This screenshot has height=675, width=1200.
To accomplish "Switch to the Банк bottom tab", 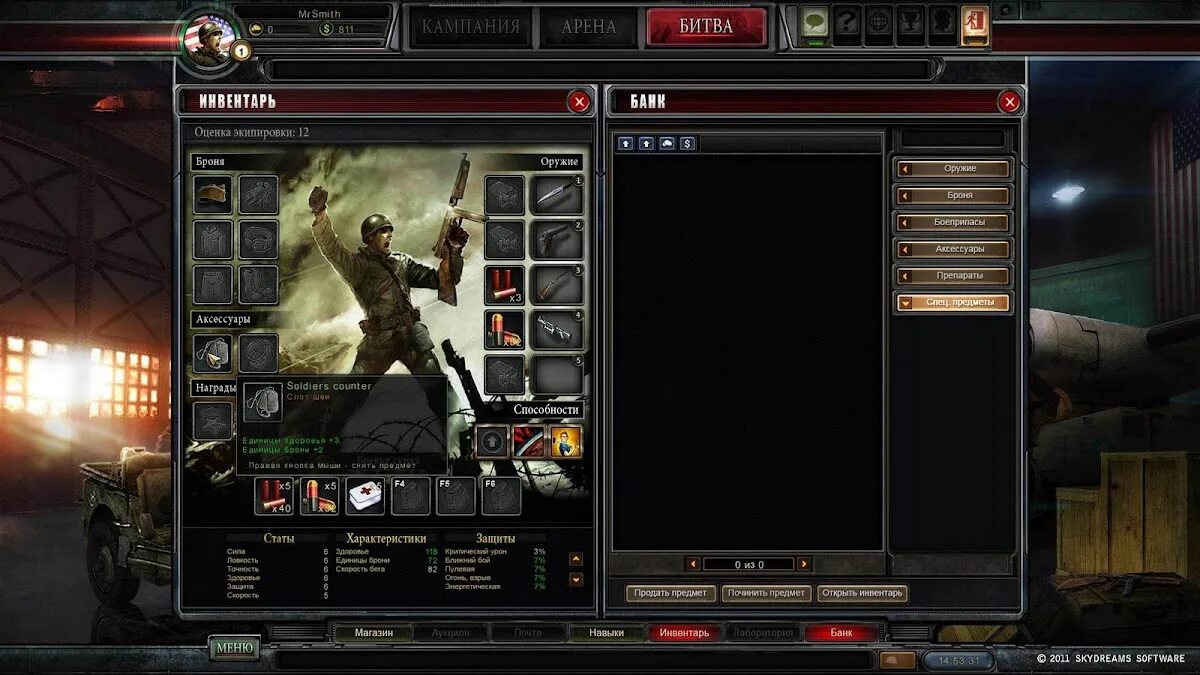I will point(841,632).
